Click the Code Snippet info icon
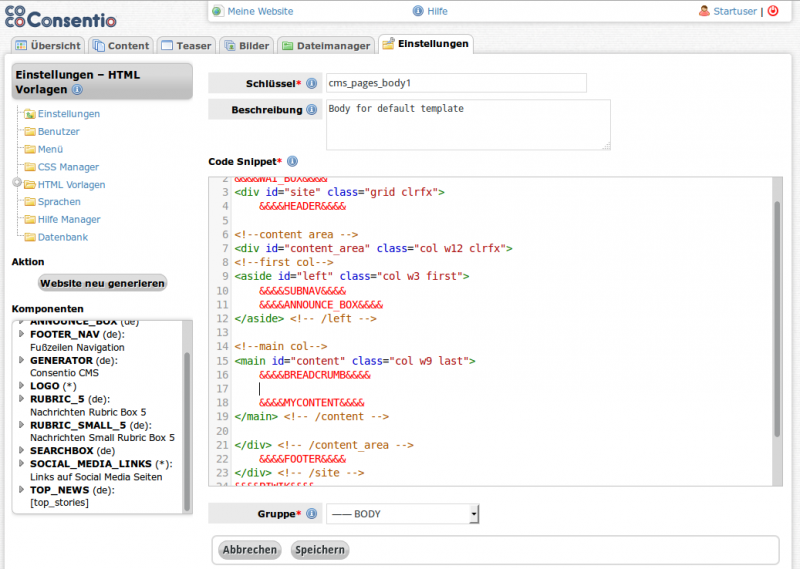 coord(293,161)
